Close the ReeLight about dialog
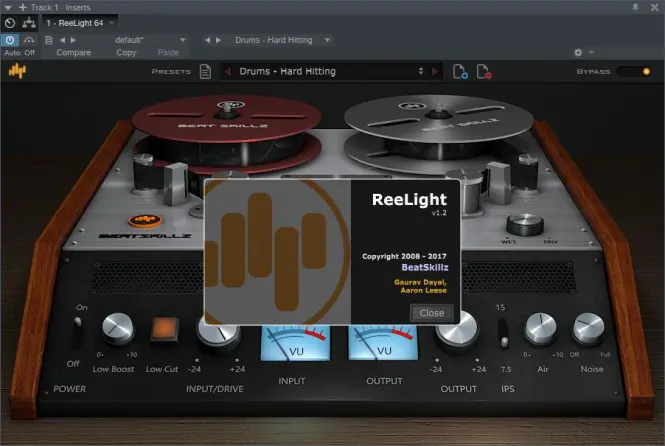The image size is (665, 446). point(432,313)
